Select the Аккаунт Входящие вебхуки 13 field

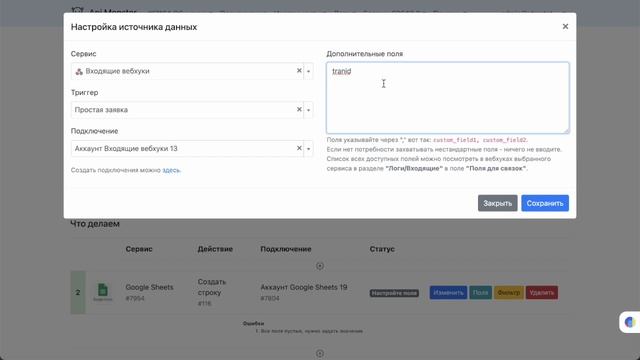click(x=192, y=149)
